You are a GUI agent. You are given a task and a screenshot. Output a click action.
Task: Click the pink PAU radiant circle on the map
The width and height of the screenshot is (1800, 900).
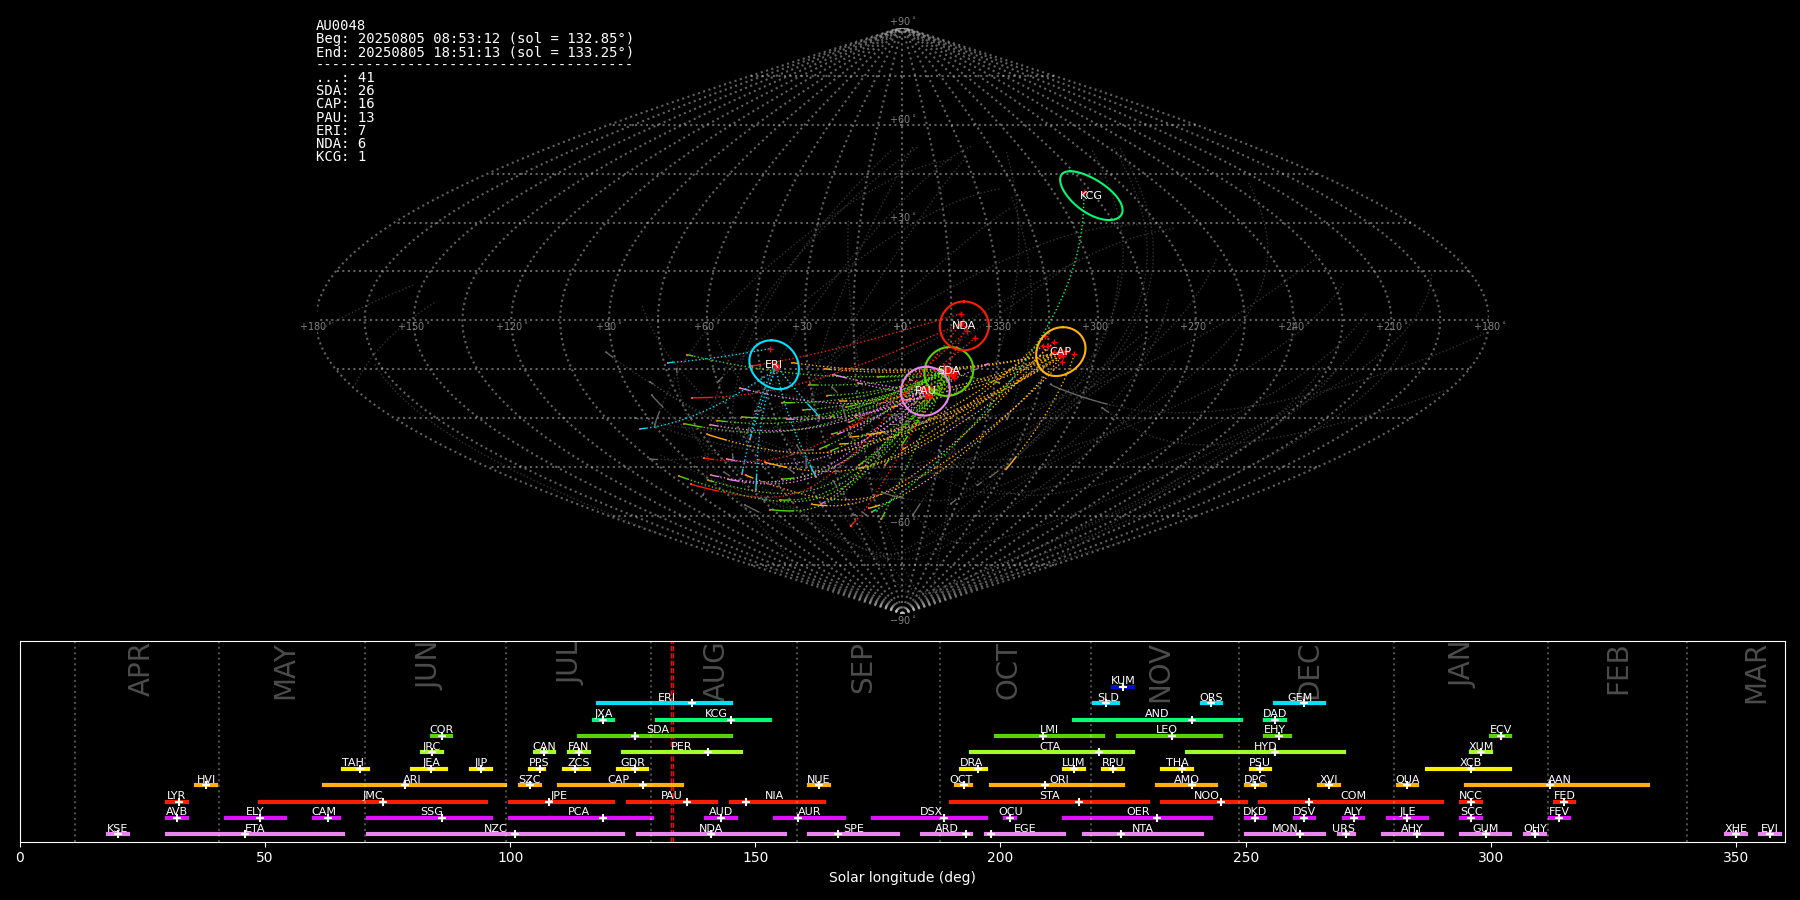tap(925, 391)
